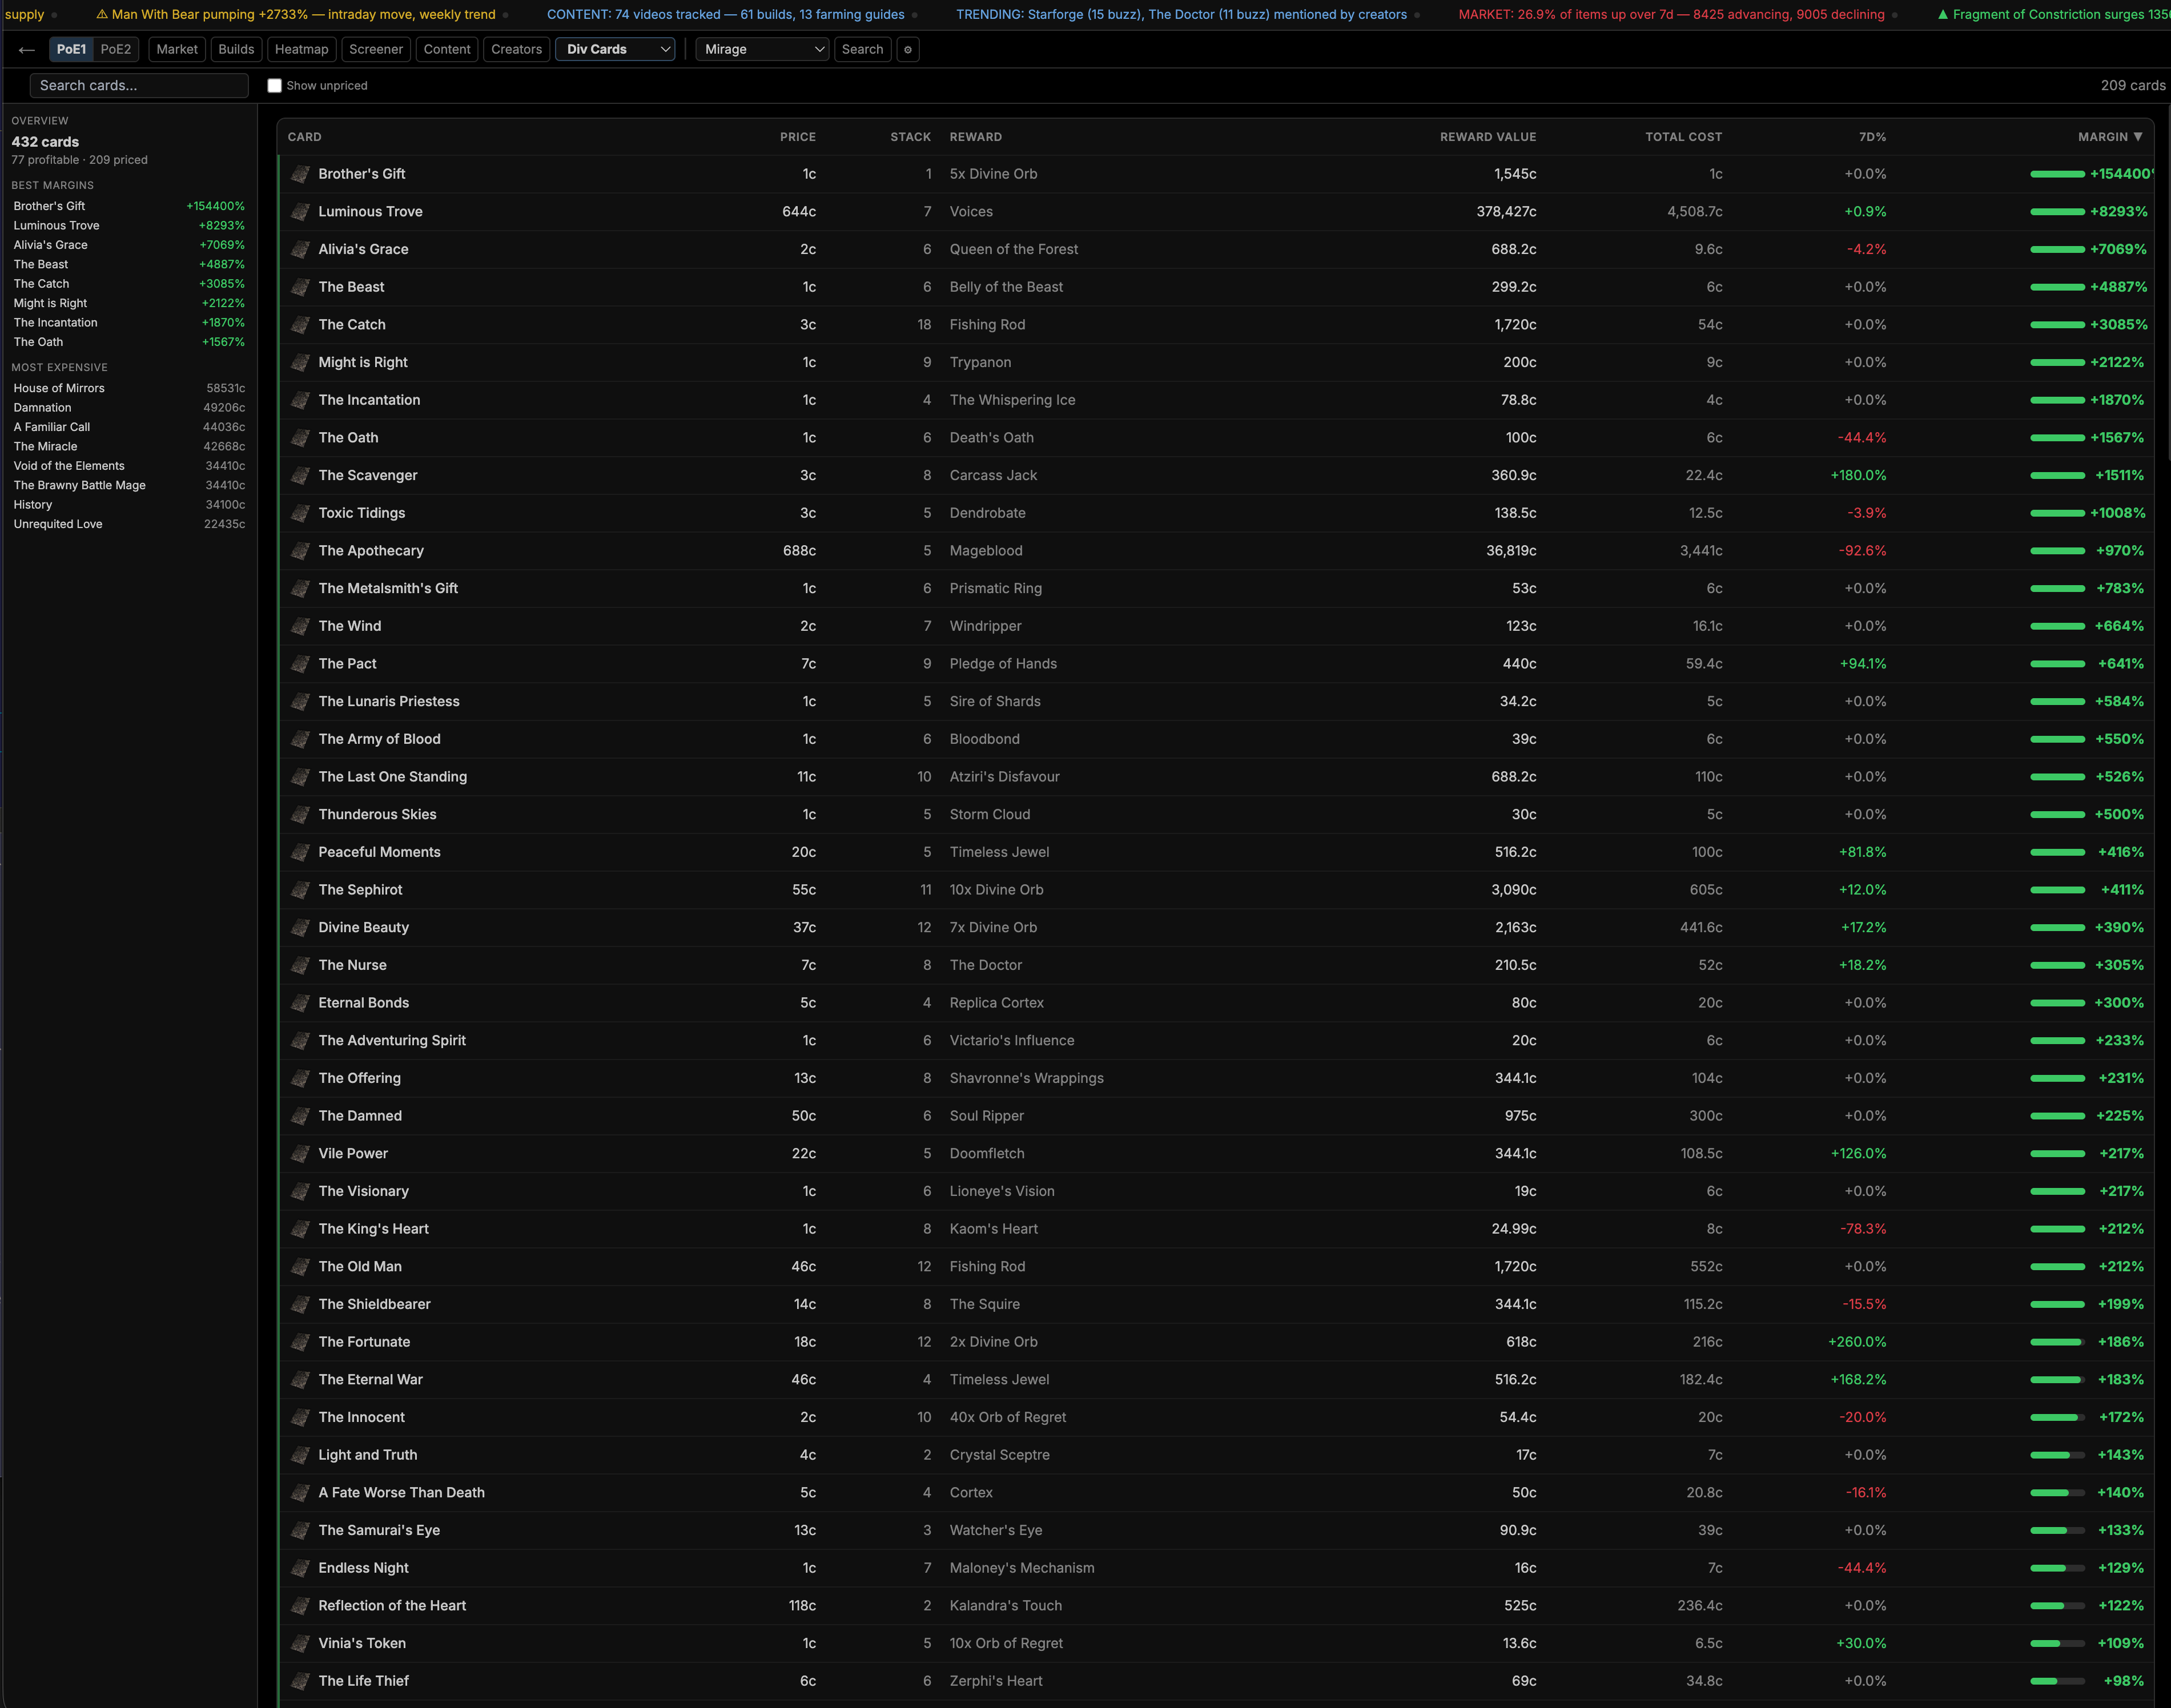This screenshot has height=1708, width=2171.
Task: Select the PoE1 game toggle
Action: point(71,49)
